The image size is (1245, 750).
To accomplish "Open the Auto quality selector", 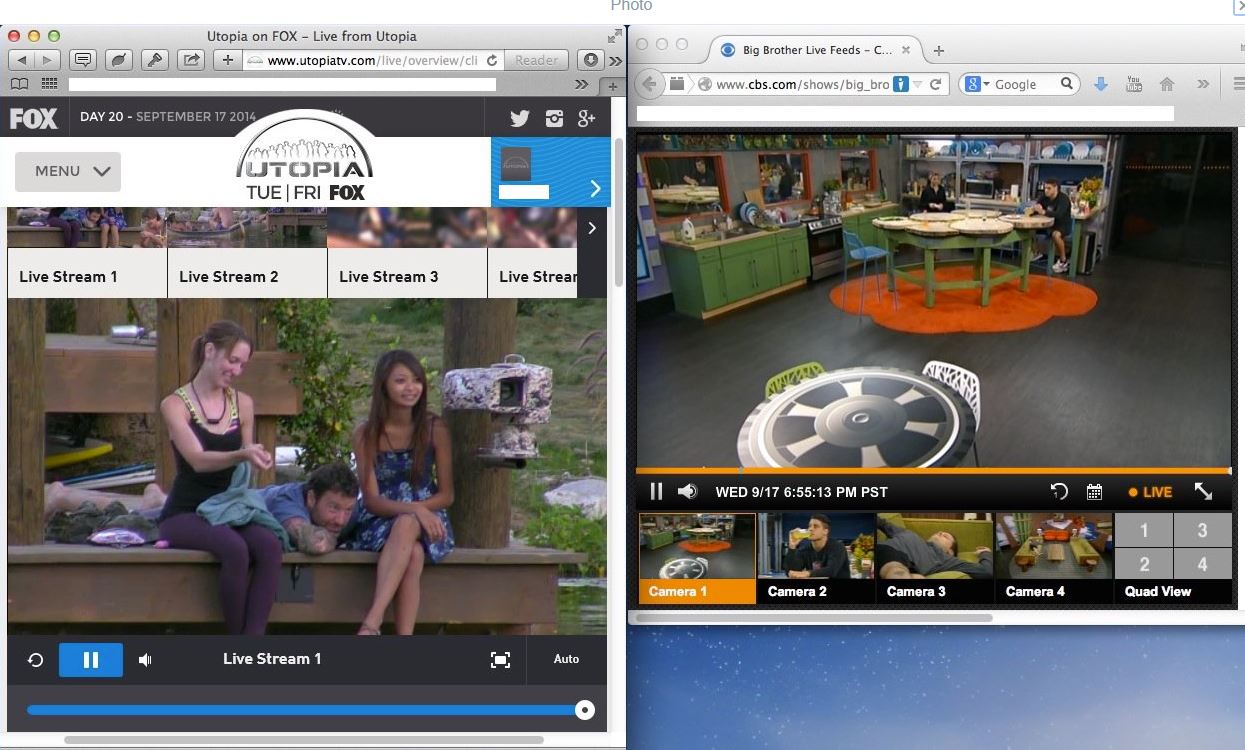I will (566, 659).
